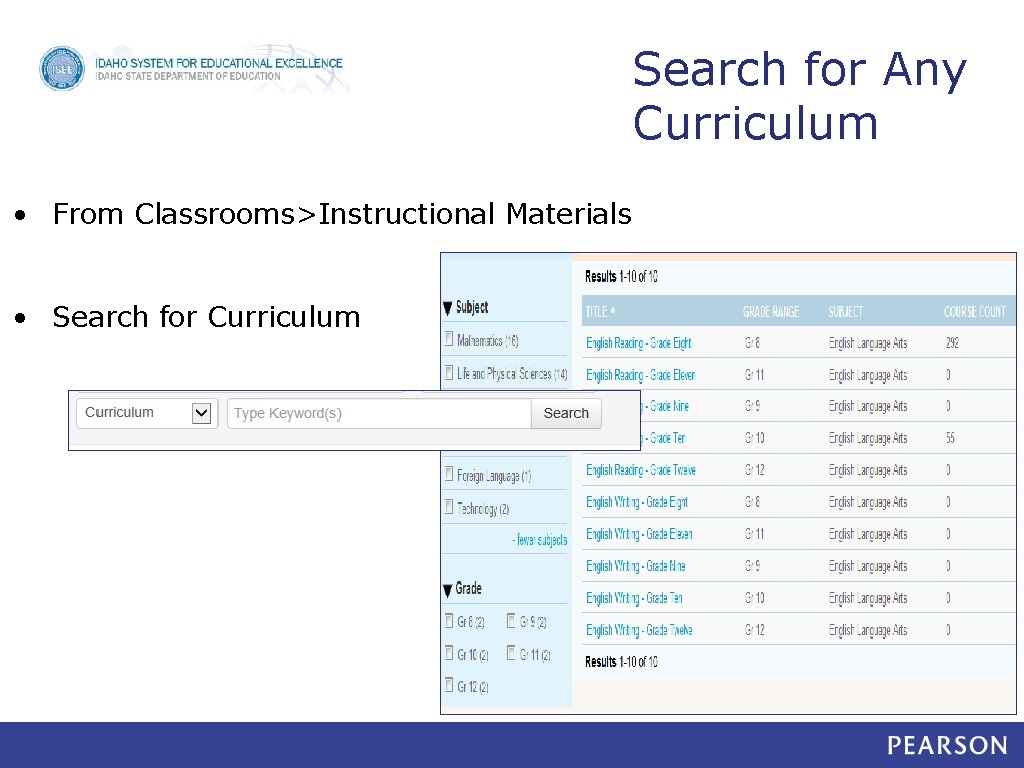Click the PEARSON logo in the footer
The image size is (1024, 768).
947,746
